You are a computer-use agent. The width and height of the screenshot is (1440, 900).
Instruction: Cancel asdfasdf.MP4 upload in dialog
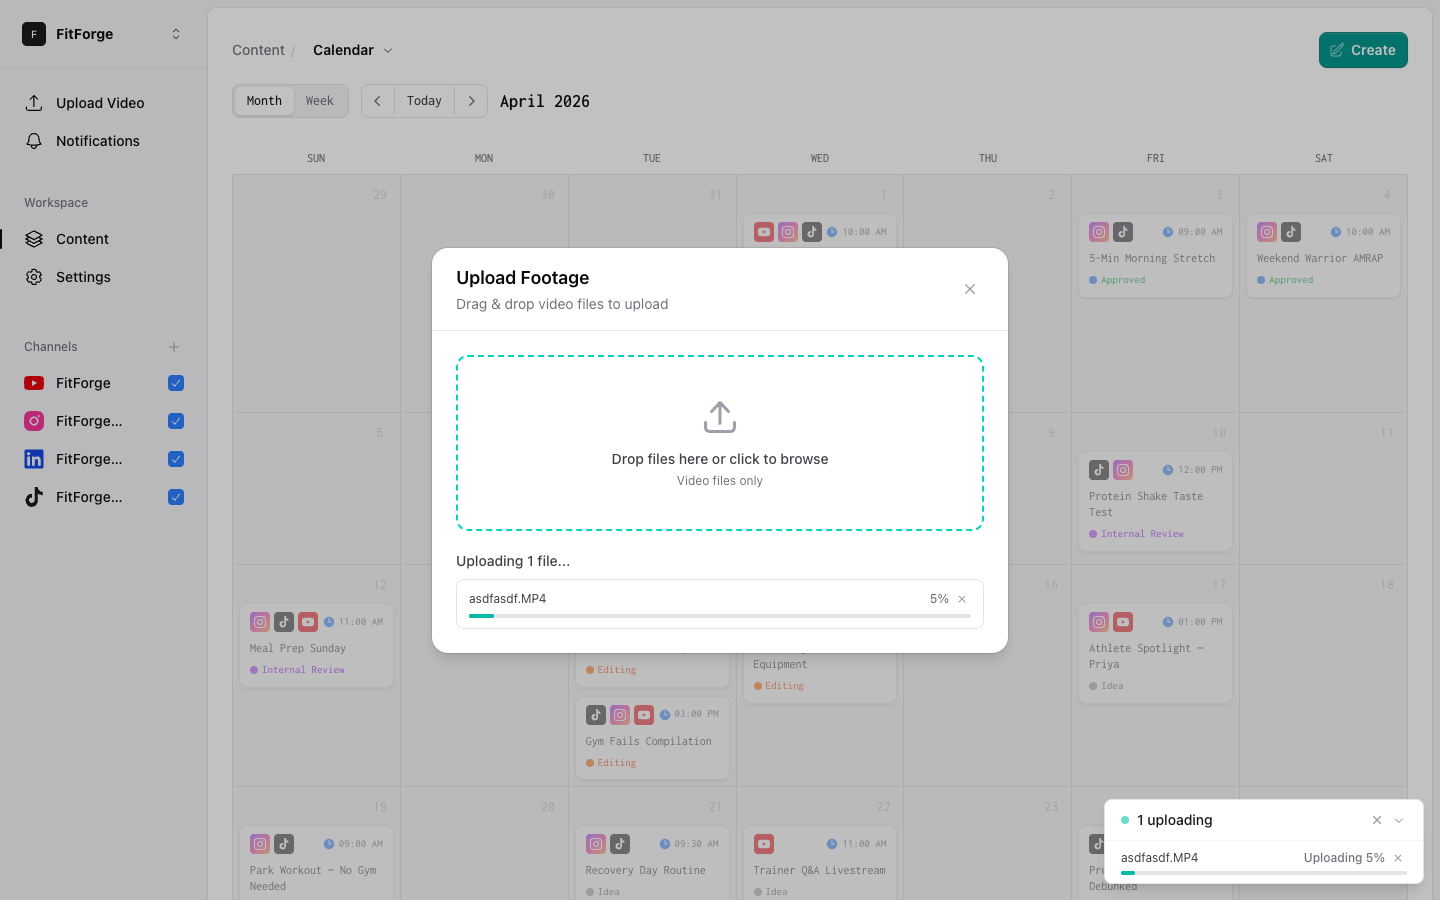coord(962,599)
